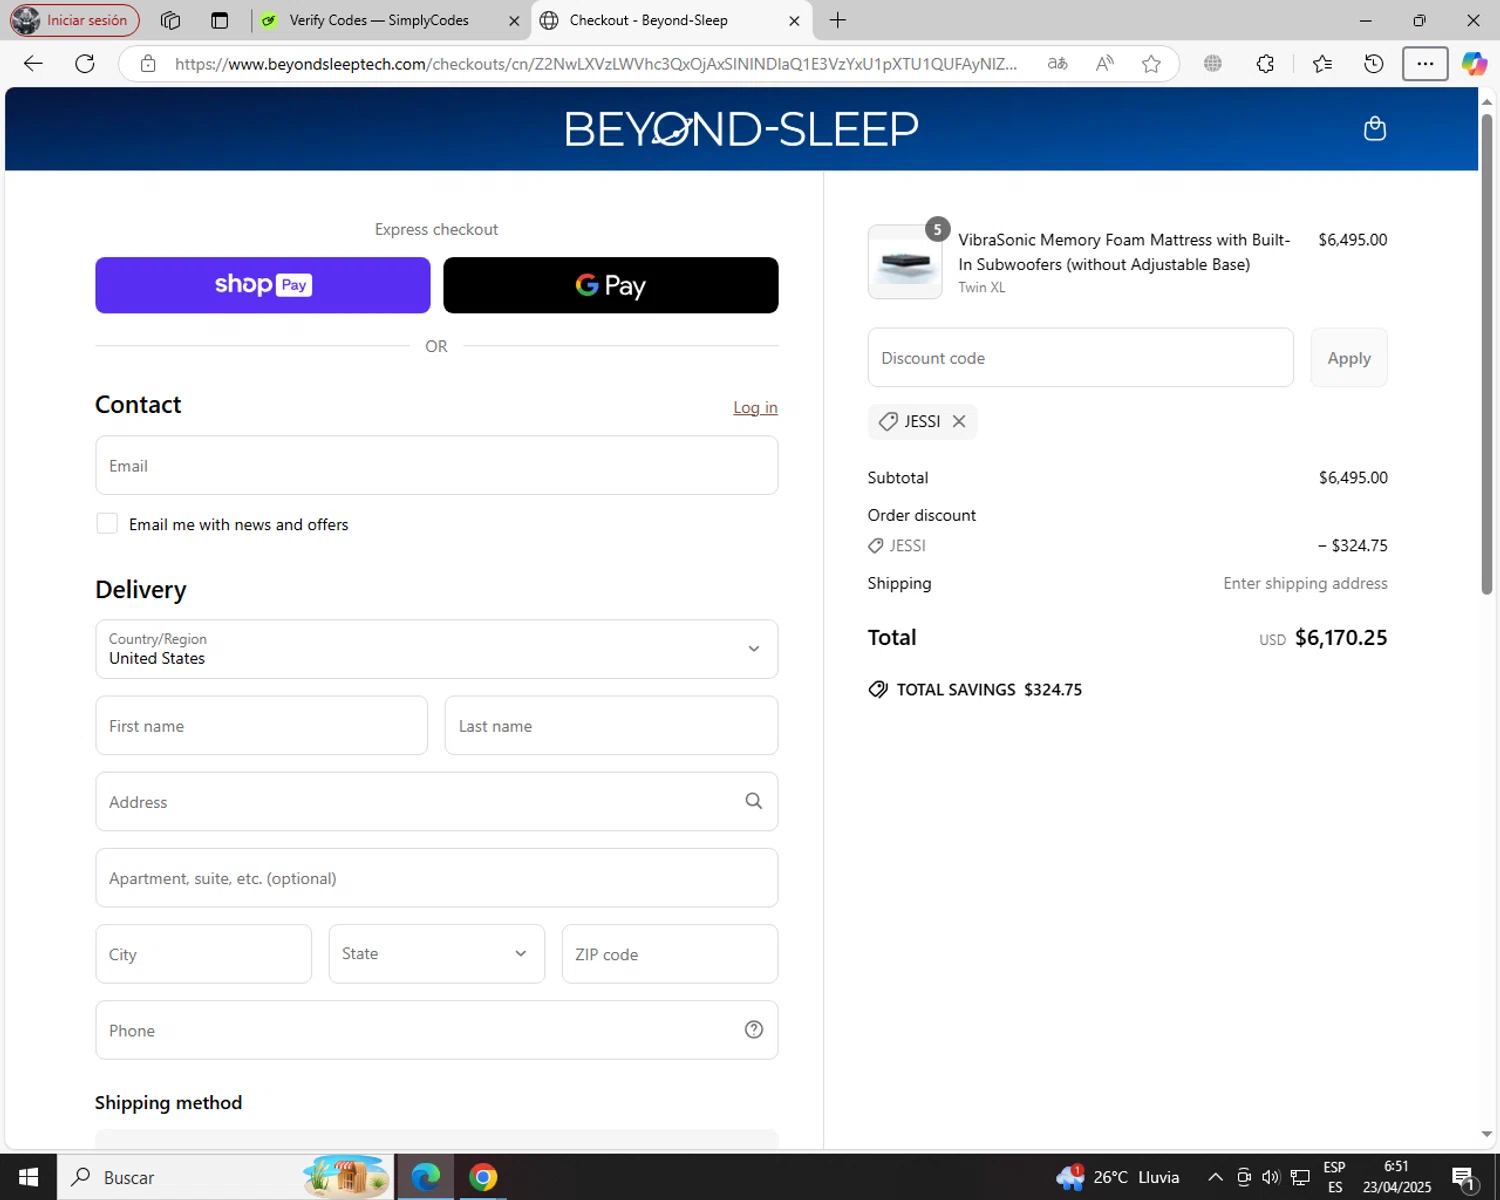Viewport: 1500px width, 1200px height.
Task: Select the Total amount $6,170.25
Action: 1341,638
